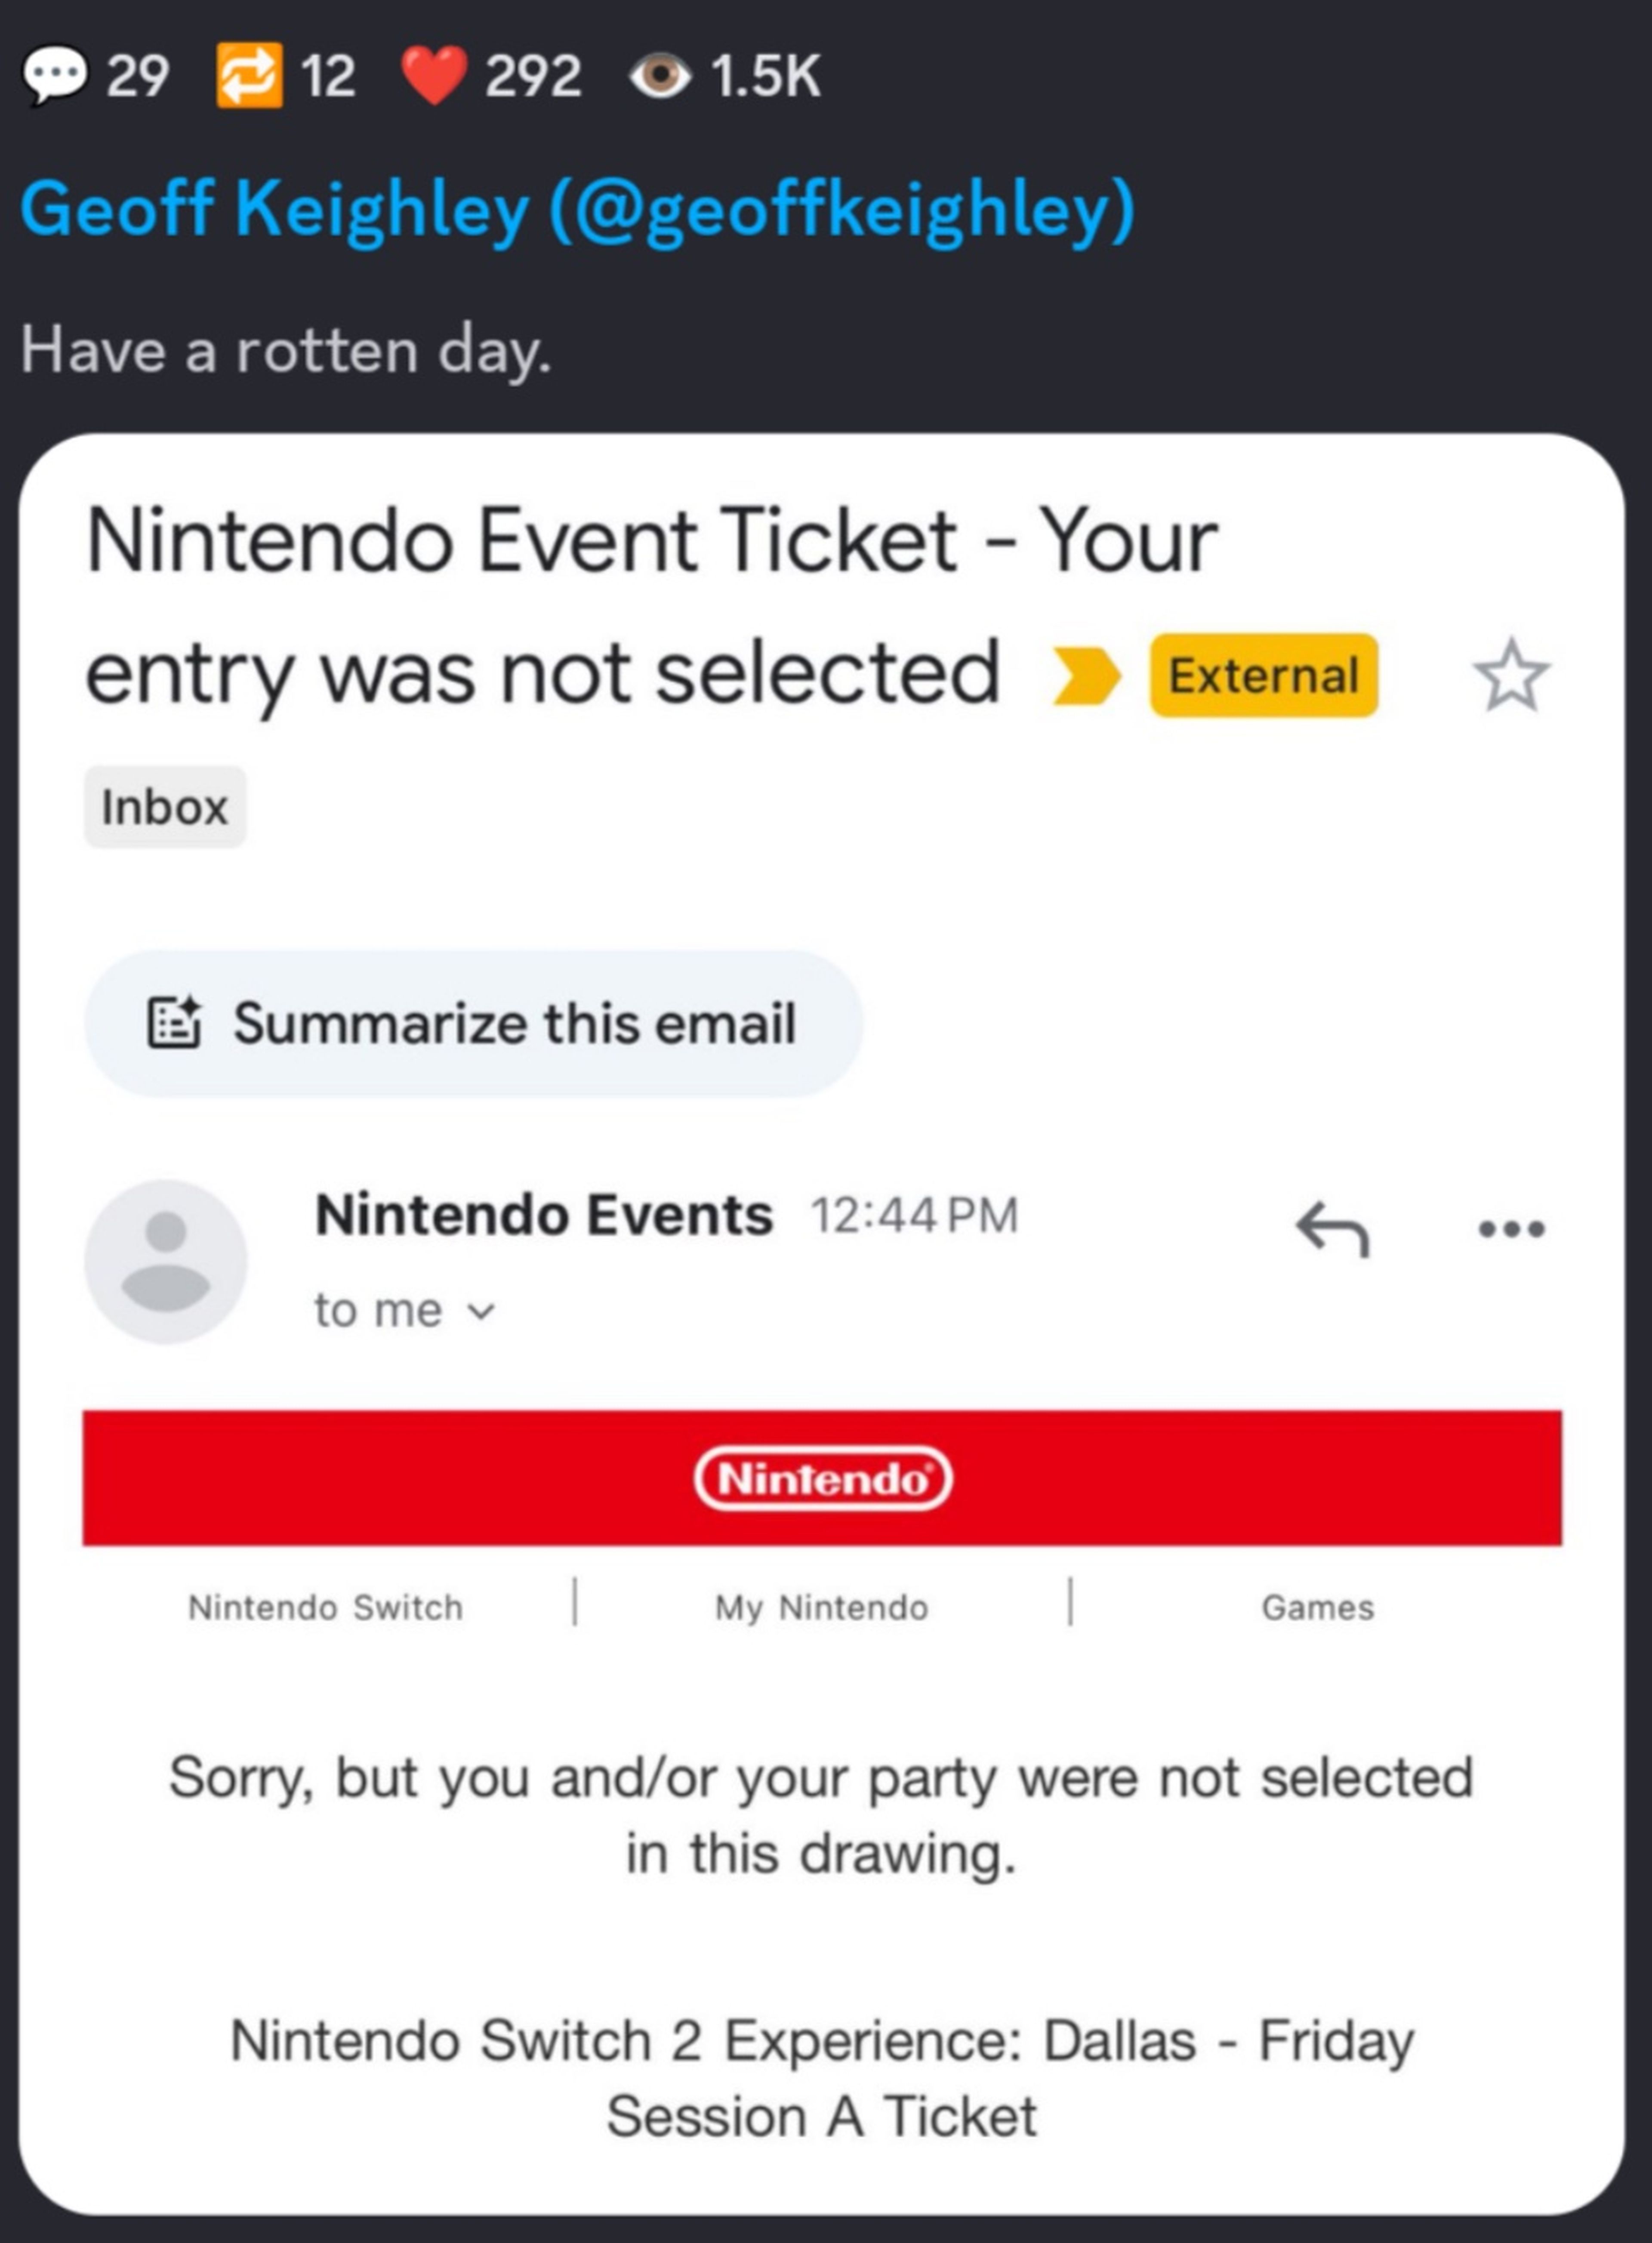This screenshot has width=1652, height=2243.
Task: Click the reply arrow icon
Action: (x=1332, y=1229)
